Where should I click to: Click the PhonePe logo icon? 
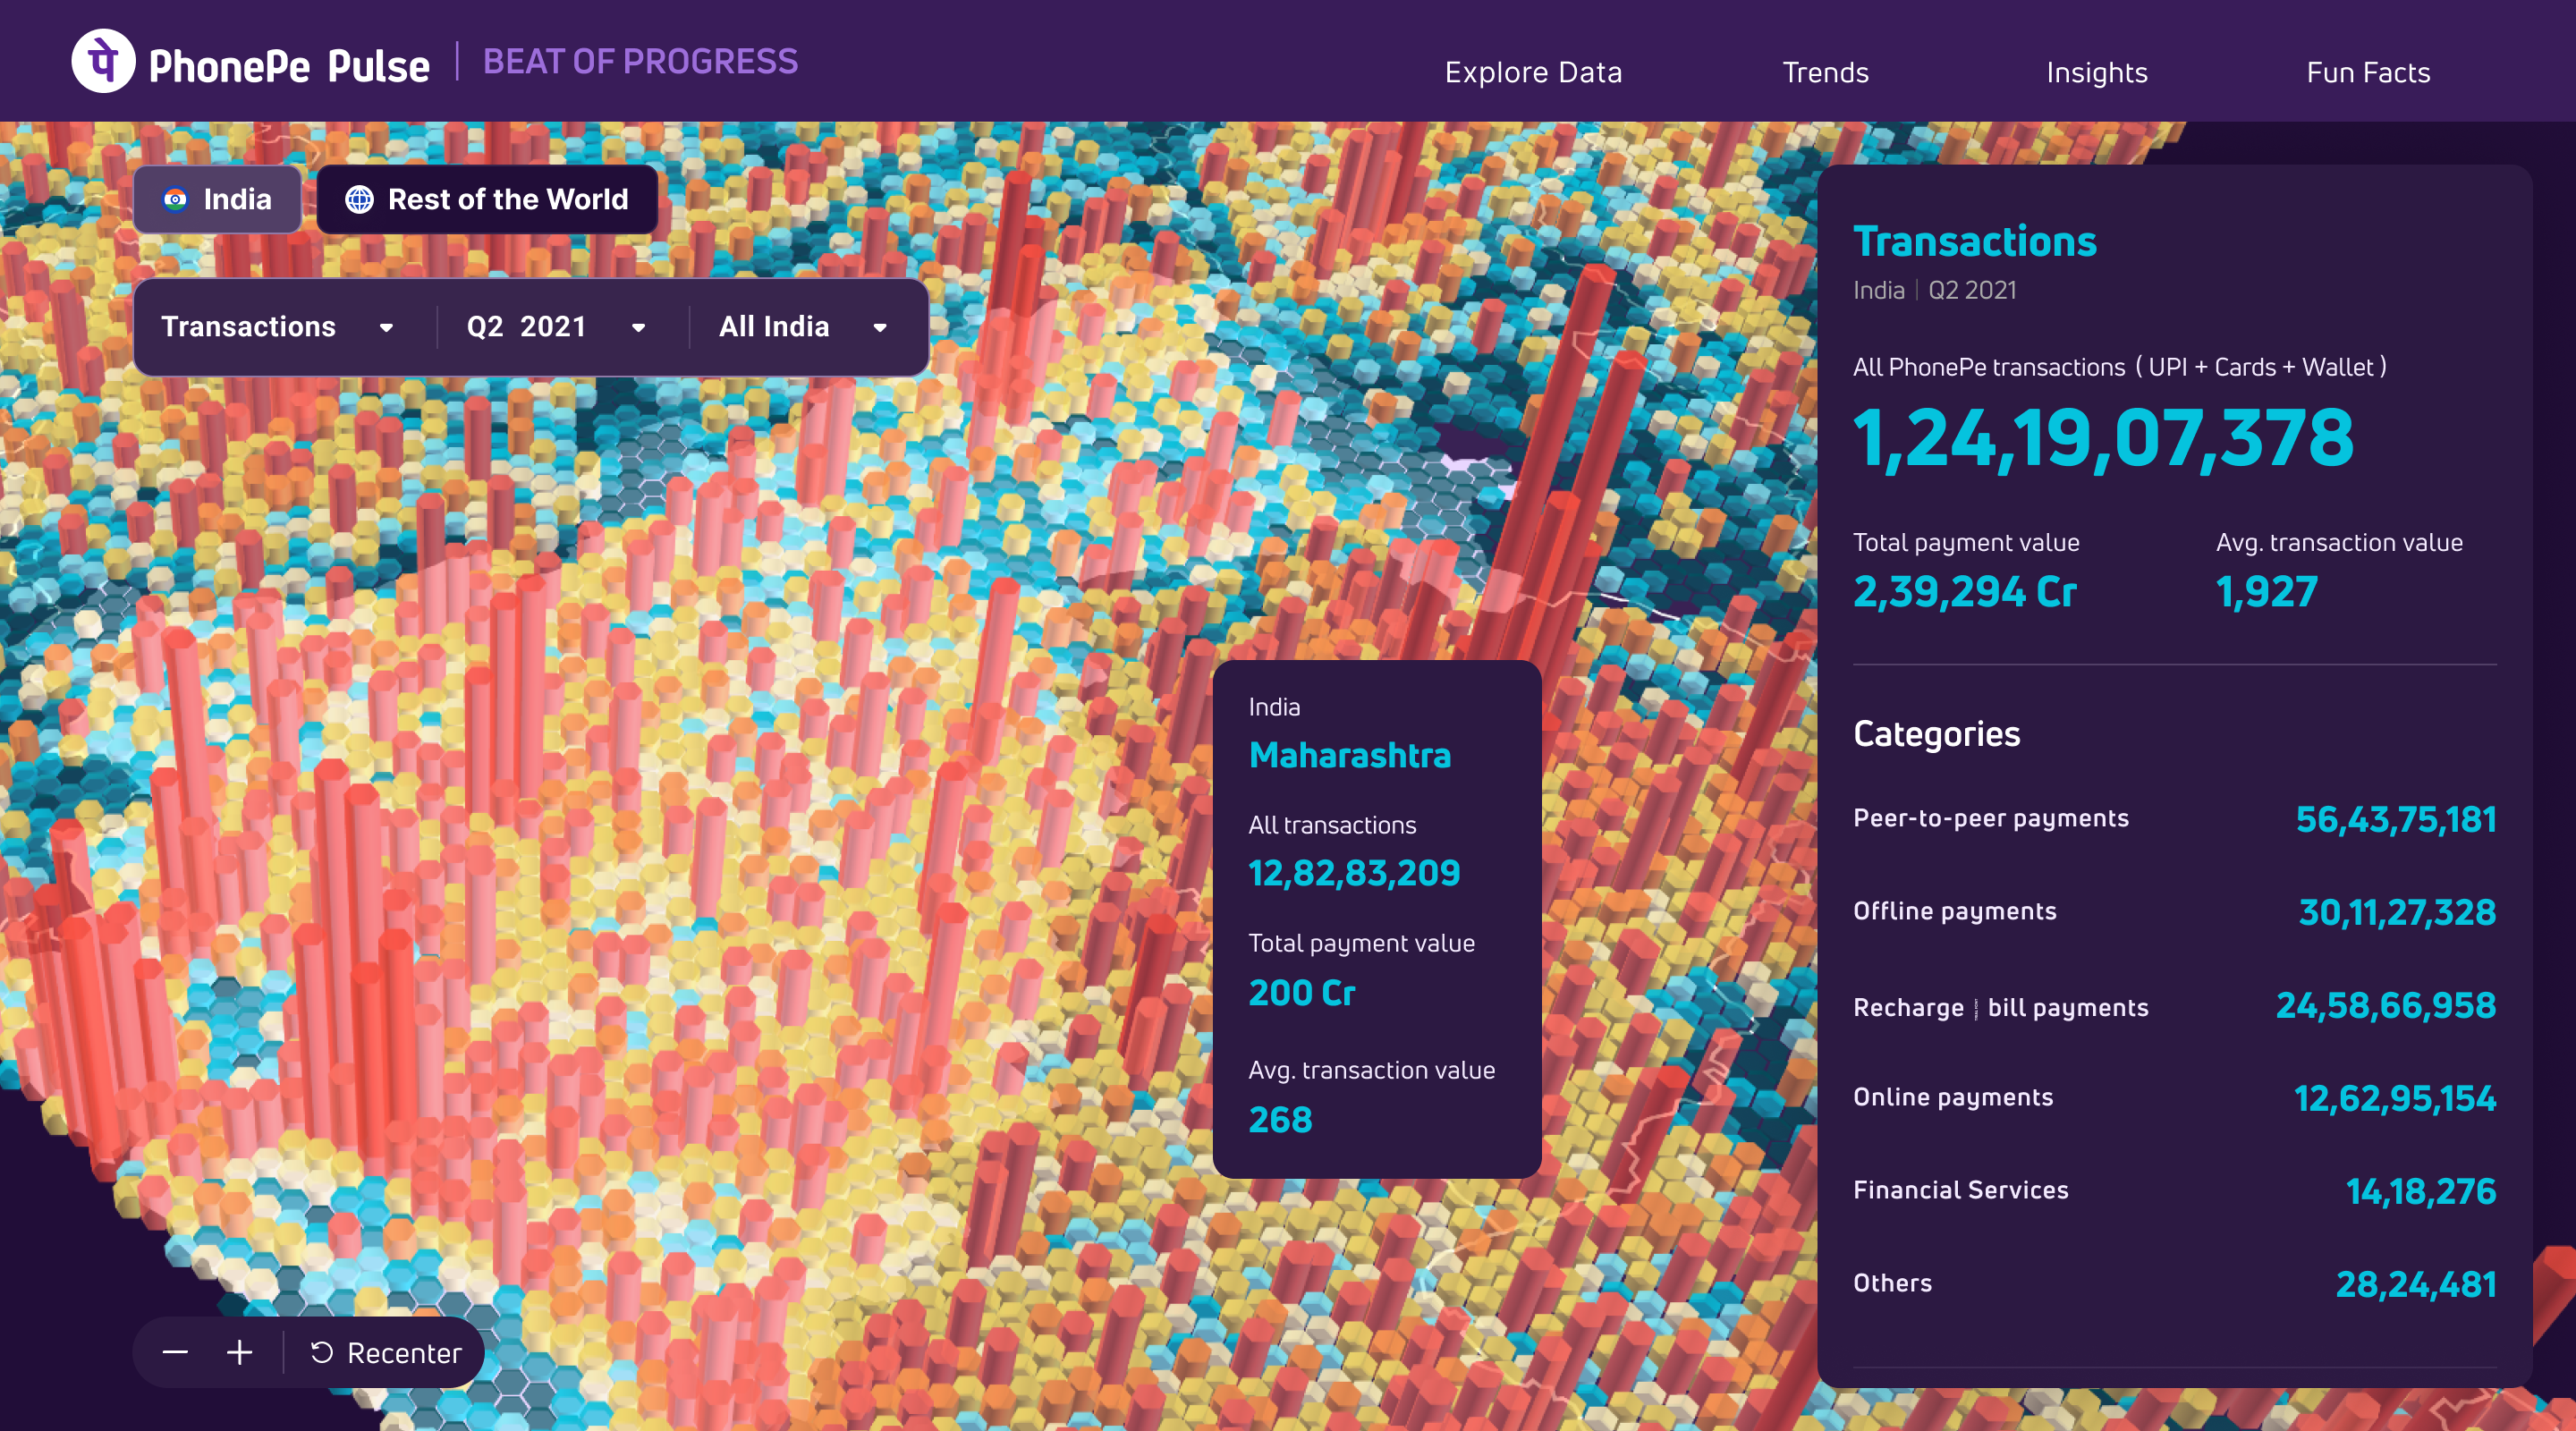(x=103, y=62)
